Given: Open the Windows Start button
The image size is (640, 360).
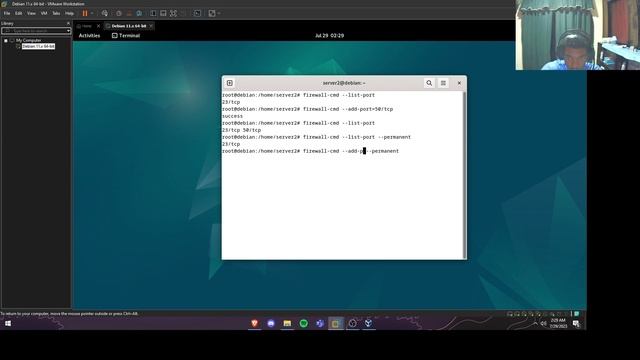Looking at the screenshot, I should pos(8,324).
